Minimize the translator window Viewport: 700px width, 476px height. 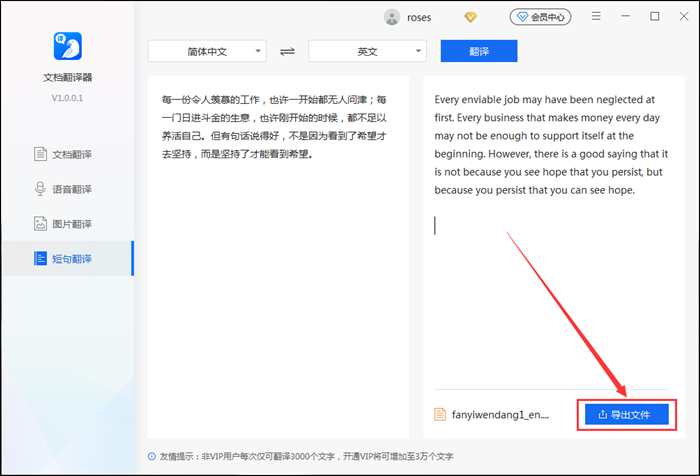625,17
